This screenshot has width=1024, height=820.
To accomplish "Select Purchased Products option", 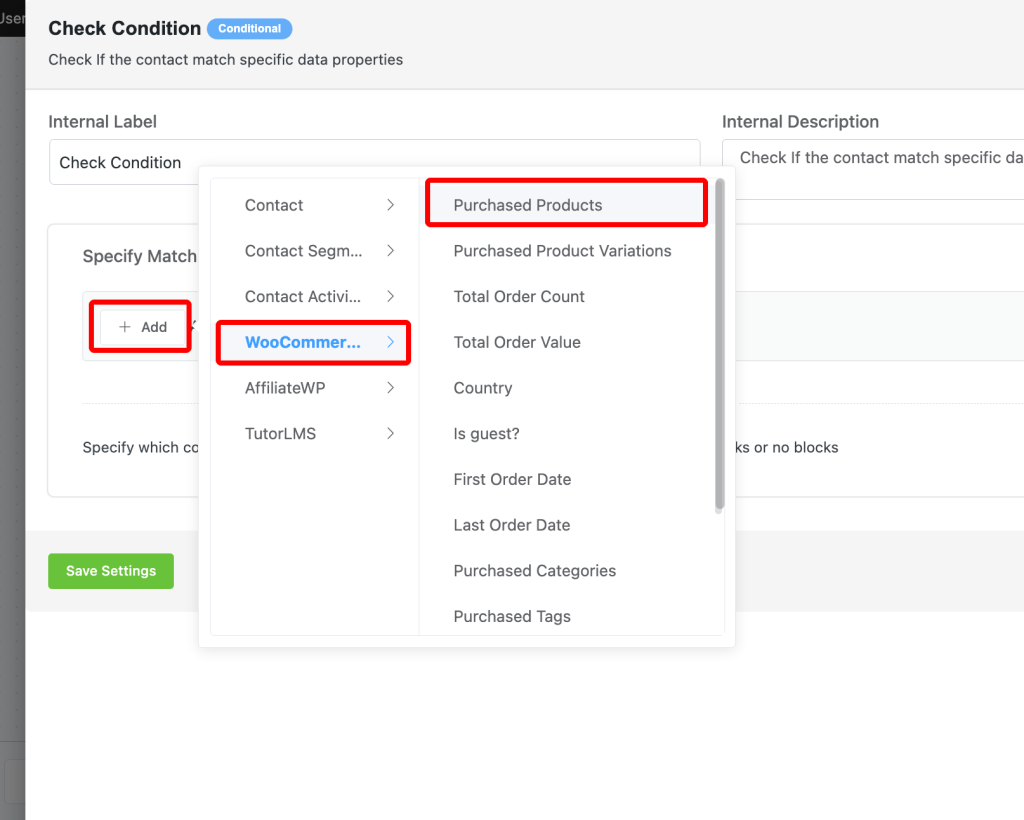I will click(528, 205).
